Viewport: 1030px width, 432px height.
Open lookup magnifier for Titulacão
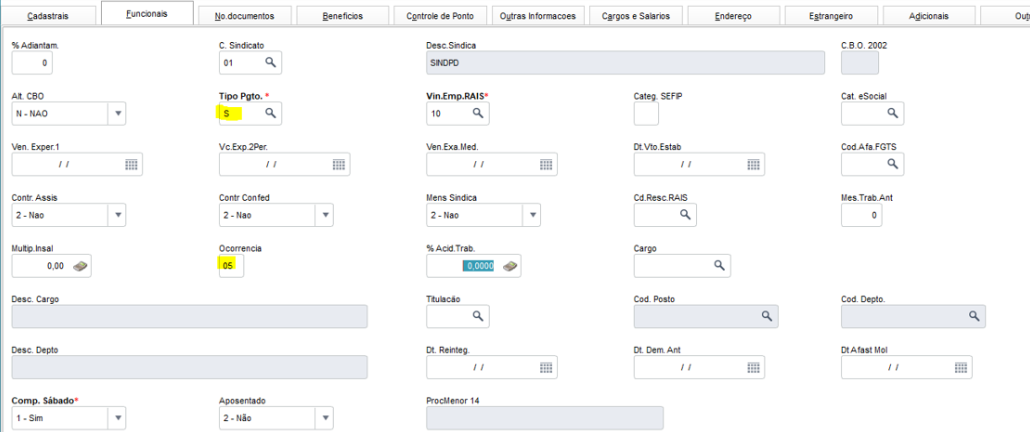pos(478,316)
